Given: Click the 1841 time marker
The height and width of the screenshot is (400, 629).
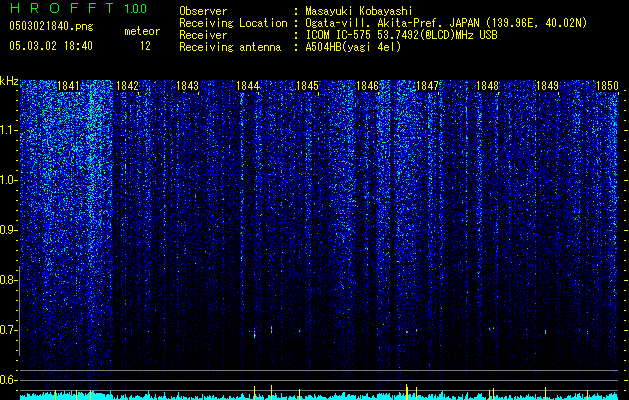Looking at the screenshot, I should click(x=68, y=86).
